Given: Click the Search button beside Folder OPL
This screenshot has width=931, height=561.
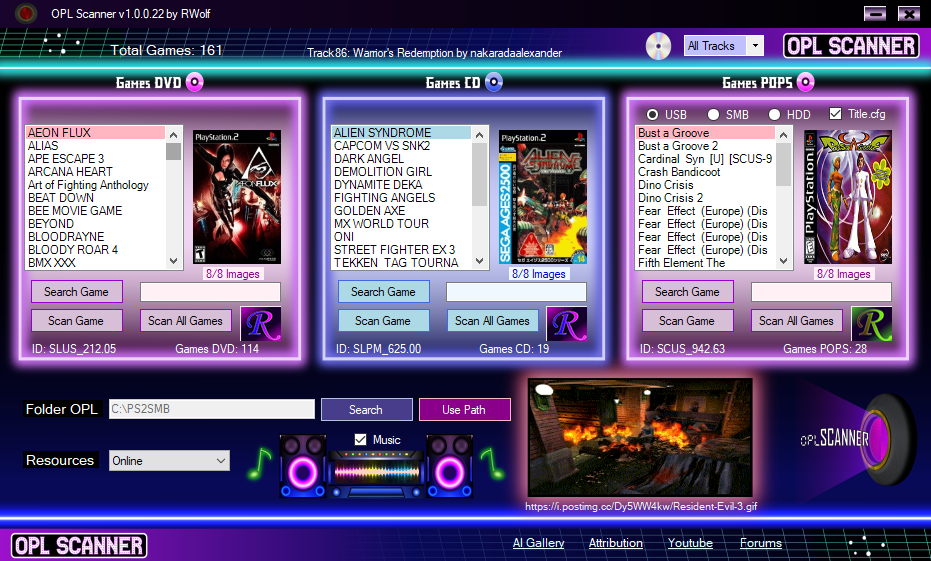Looking at the screenshot, I should [366, 410].
